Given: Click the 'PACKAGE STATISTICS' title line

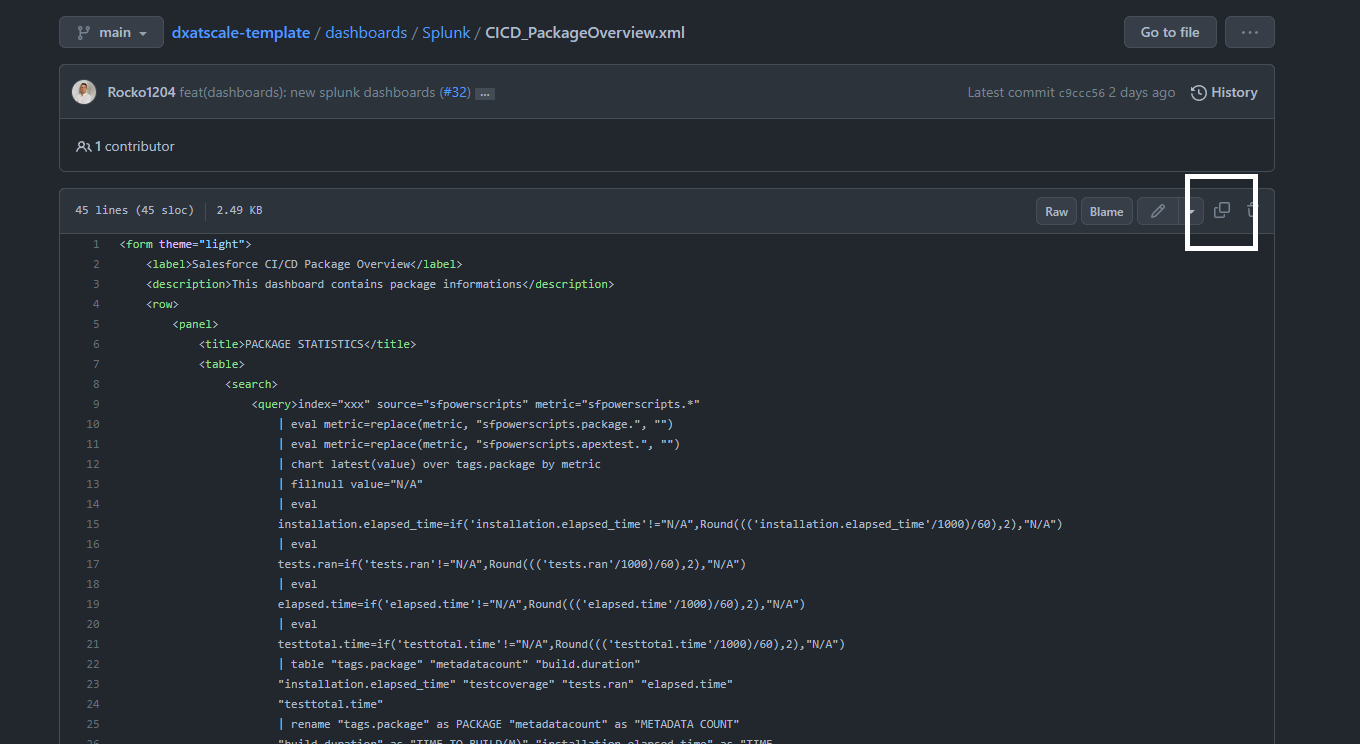Looking at the screenshot, I should pyautogui.click(x=307, y=344).
